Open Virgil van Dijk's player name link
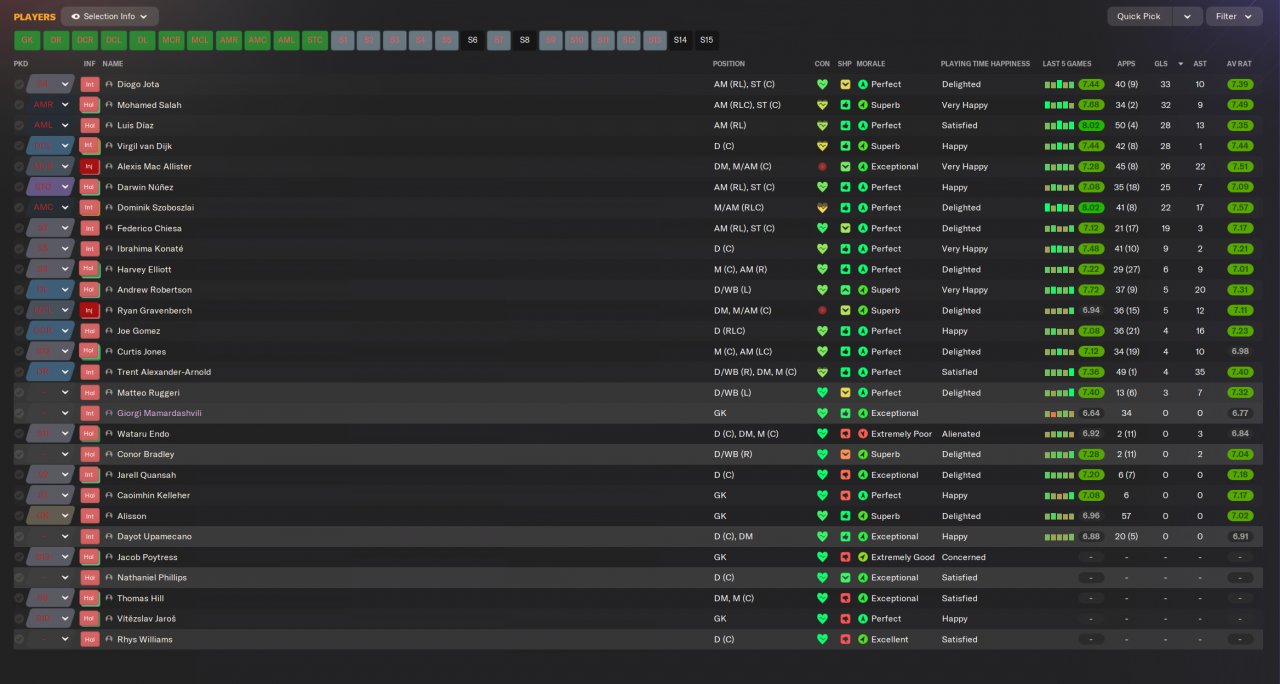The image size is (1280, 684). 145,146
